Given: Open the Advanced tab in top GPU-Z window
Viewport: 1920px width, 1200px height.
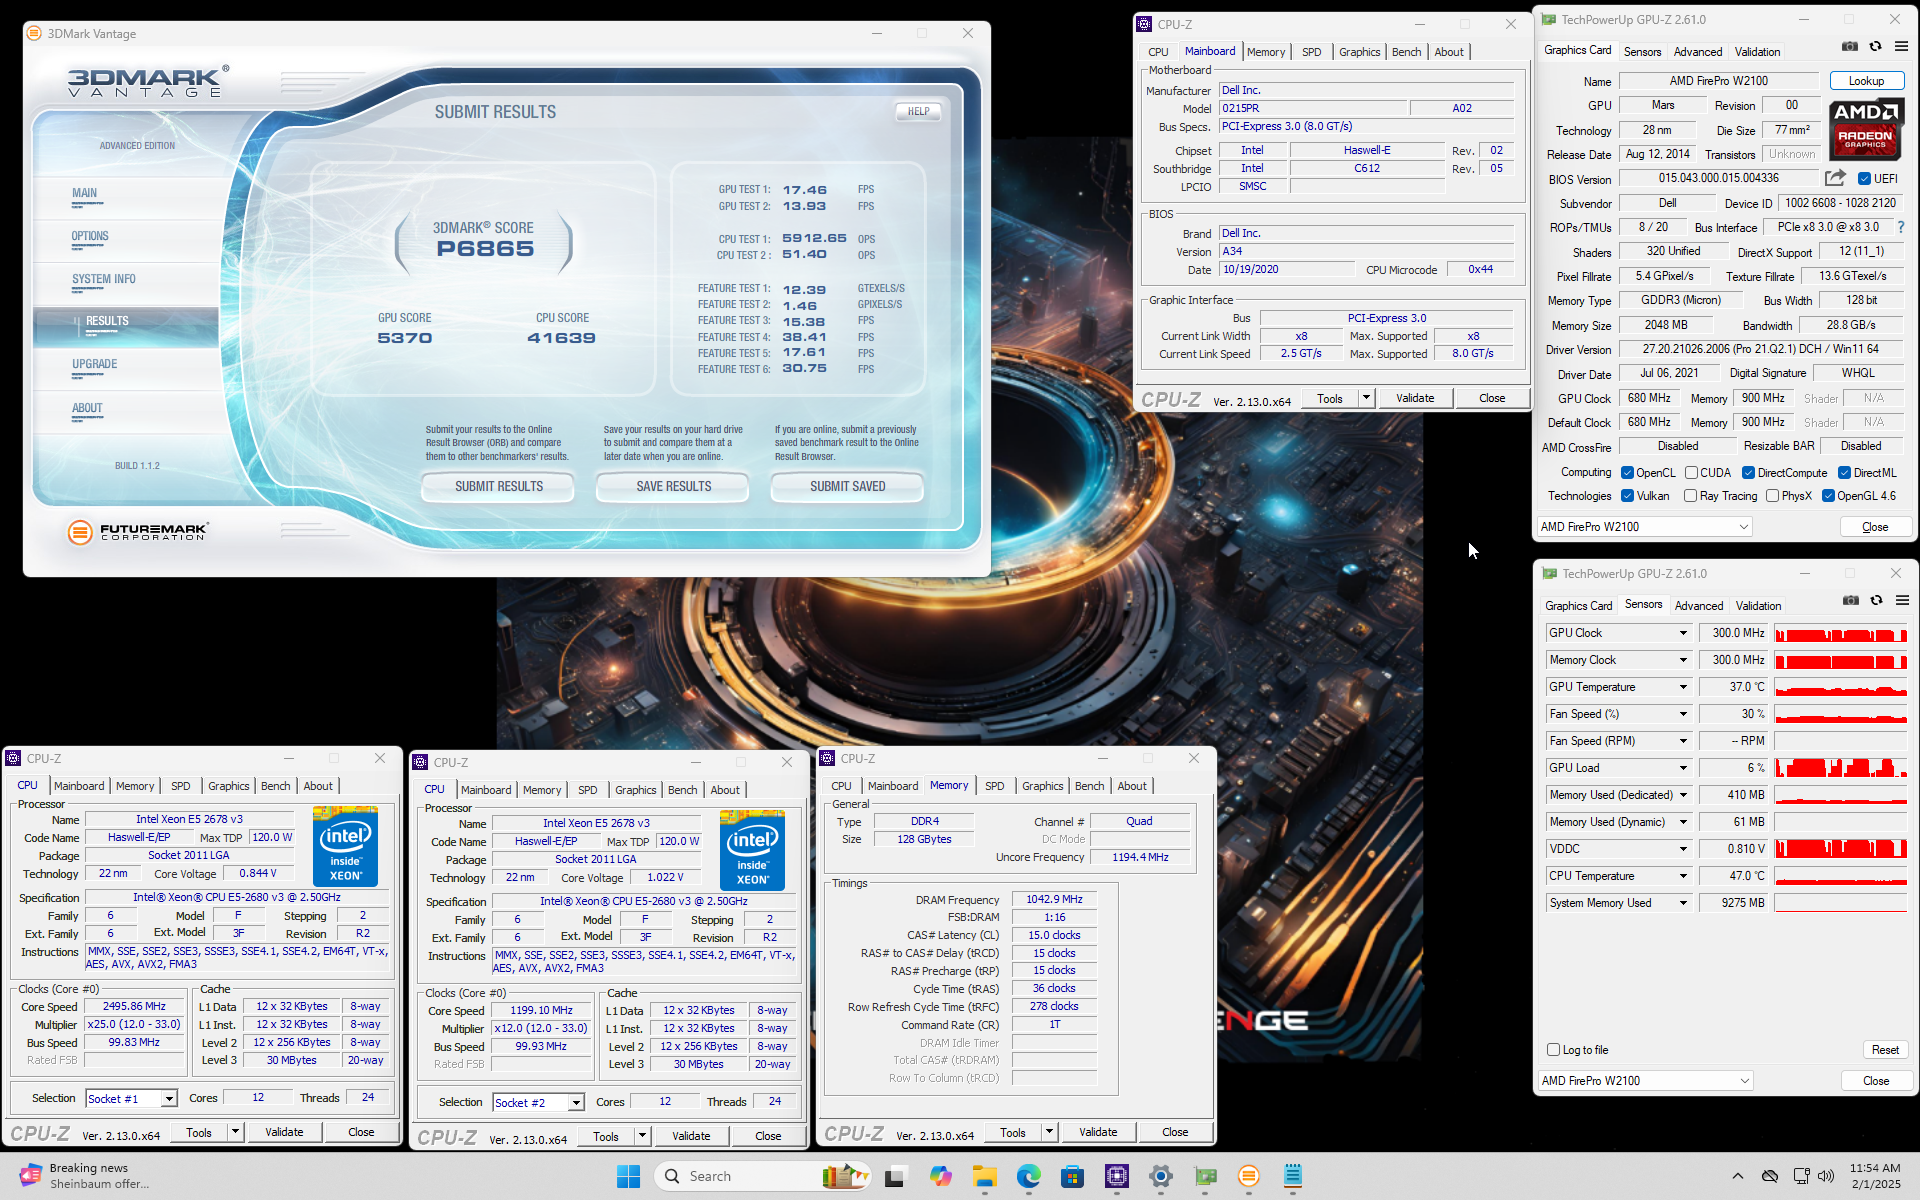Looking at the screenshot, I should (x=1698, y=52).
